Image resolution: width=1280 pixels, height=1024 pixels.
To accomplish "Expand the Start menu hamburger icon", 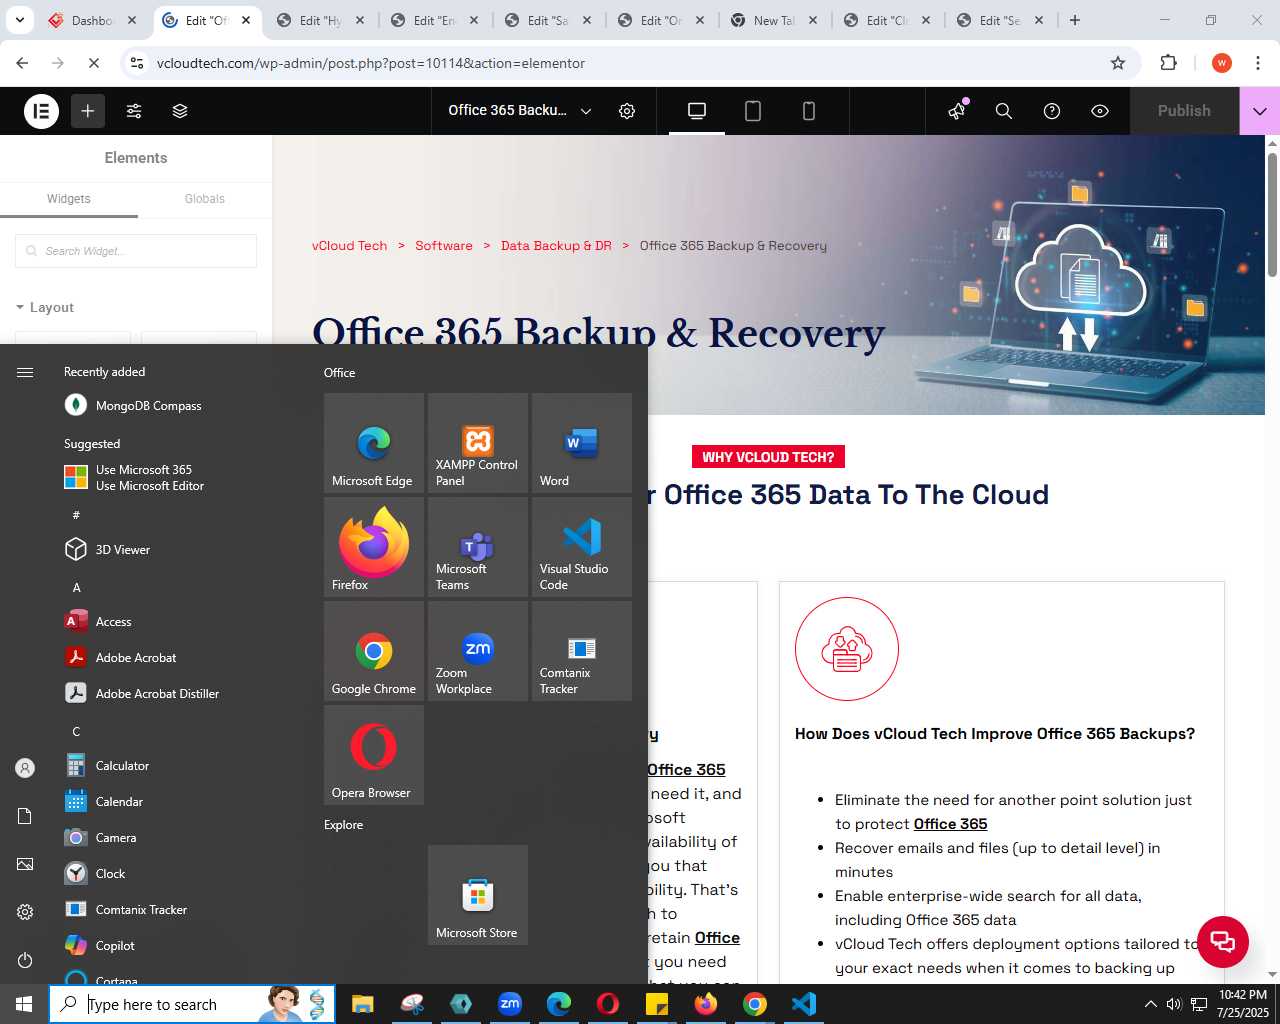I will [x=25, y=372].
